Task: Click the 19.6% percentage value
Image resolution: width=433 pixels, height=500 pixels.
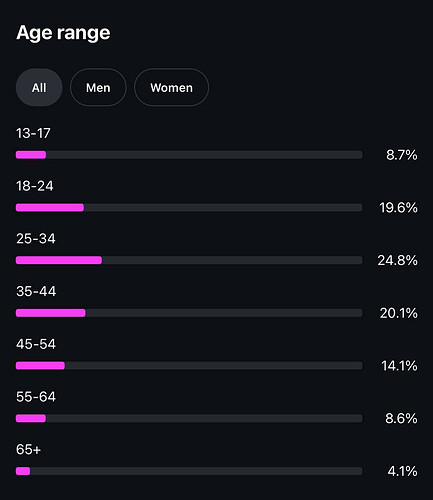Action: pos(398,208)
